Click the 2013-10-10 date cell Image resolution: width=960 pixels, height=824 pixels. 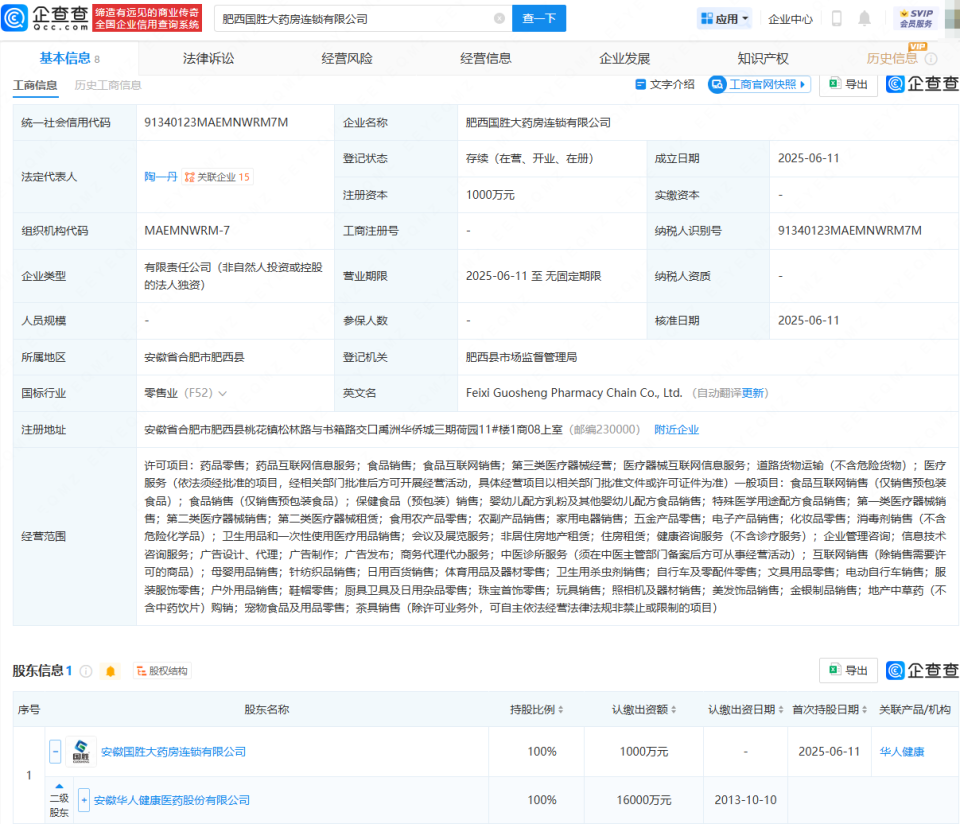(x=745, y=800)
